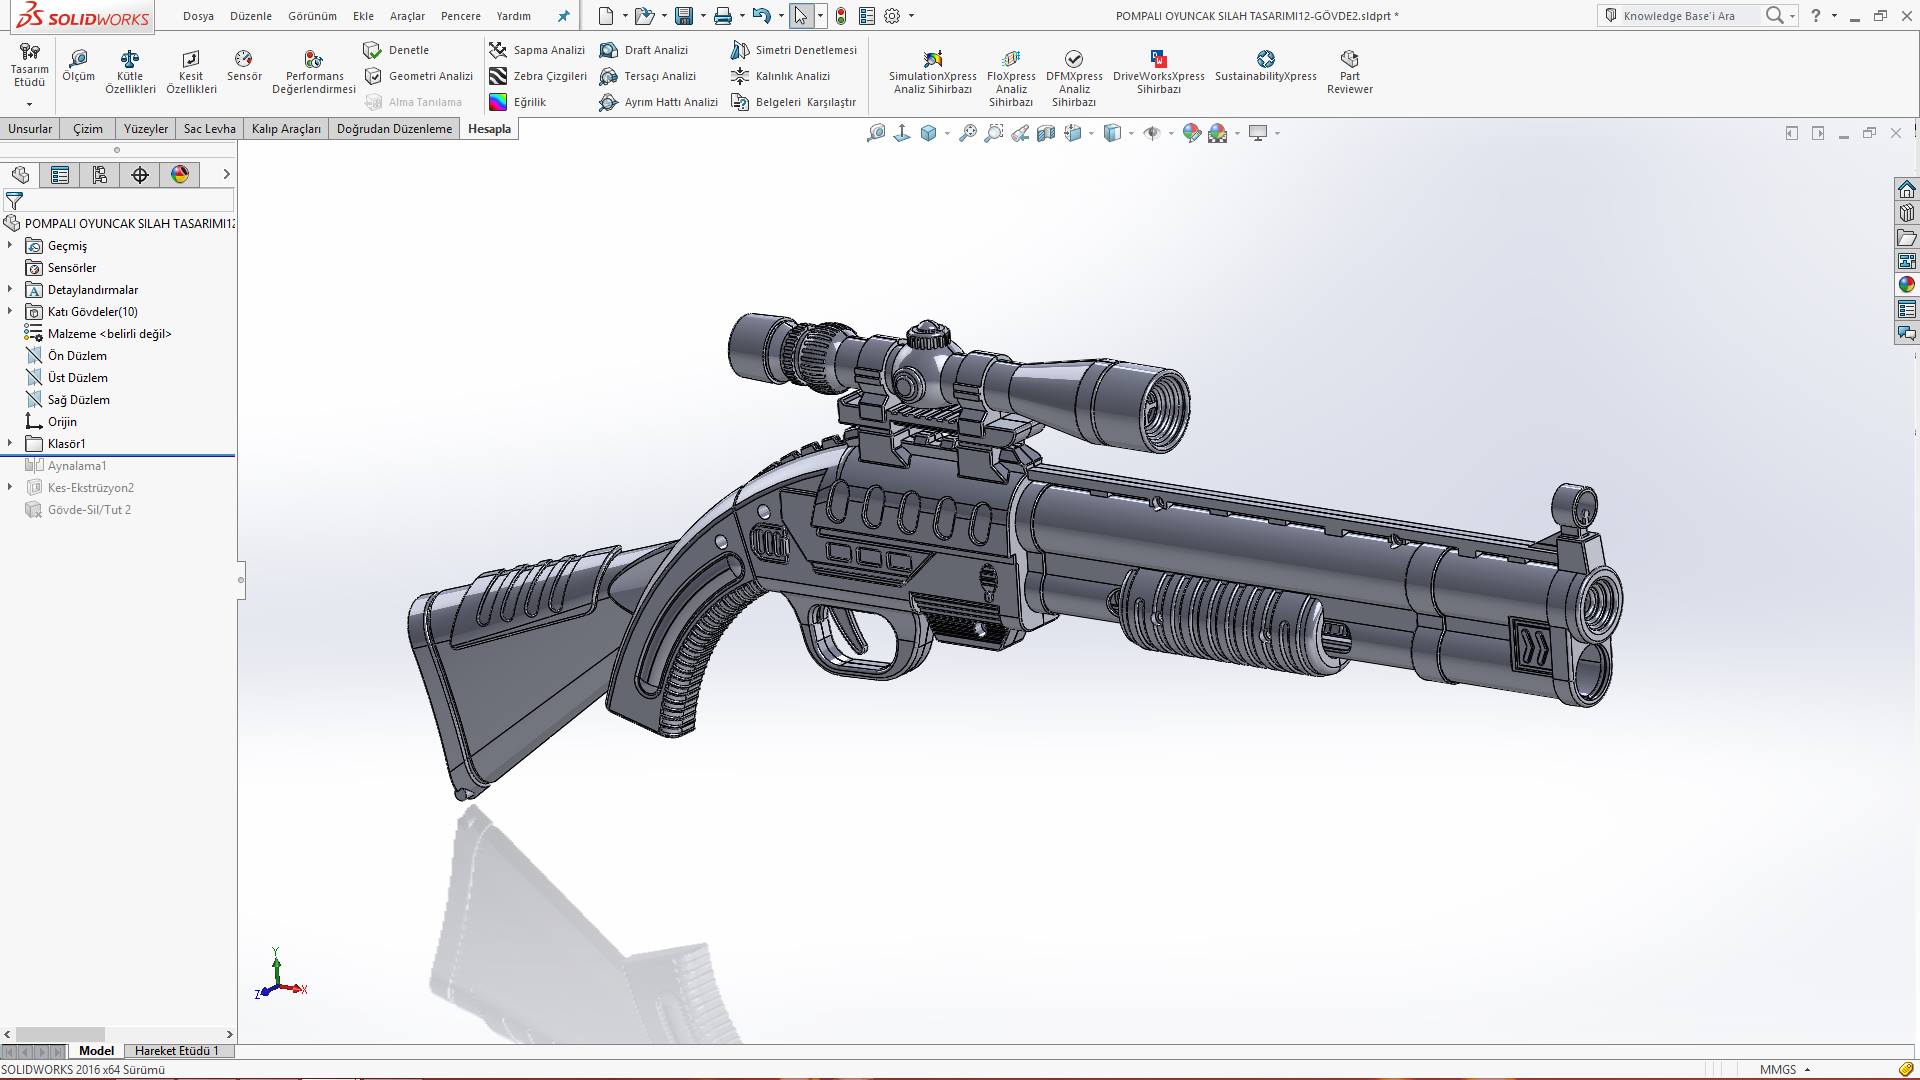1920x1080 pixels.
Task: Open Part Reviewer tool
Action: (1349, 72)
